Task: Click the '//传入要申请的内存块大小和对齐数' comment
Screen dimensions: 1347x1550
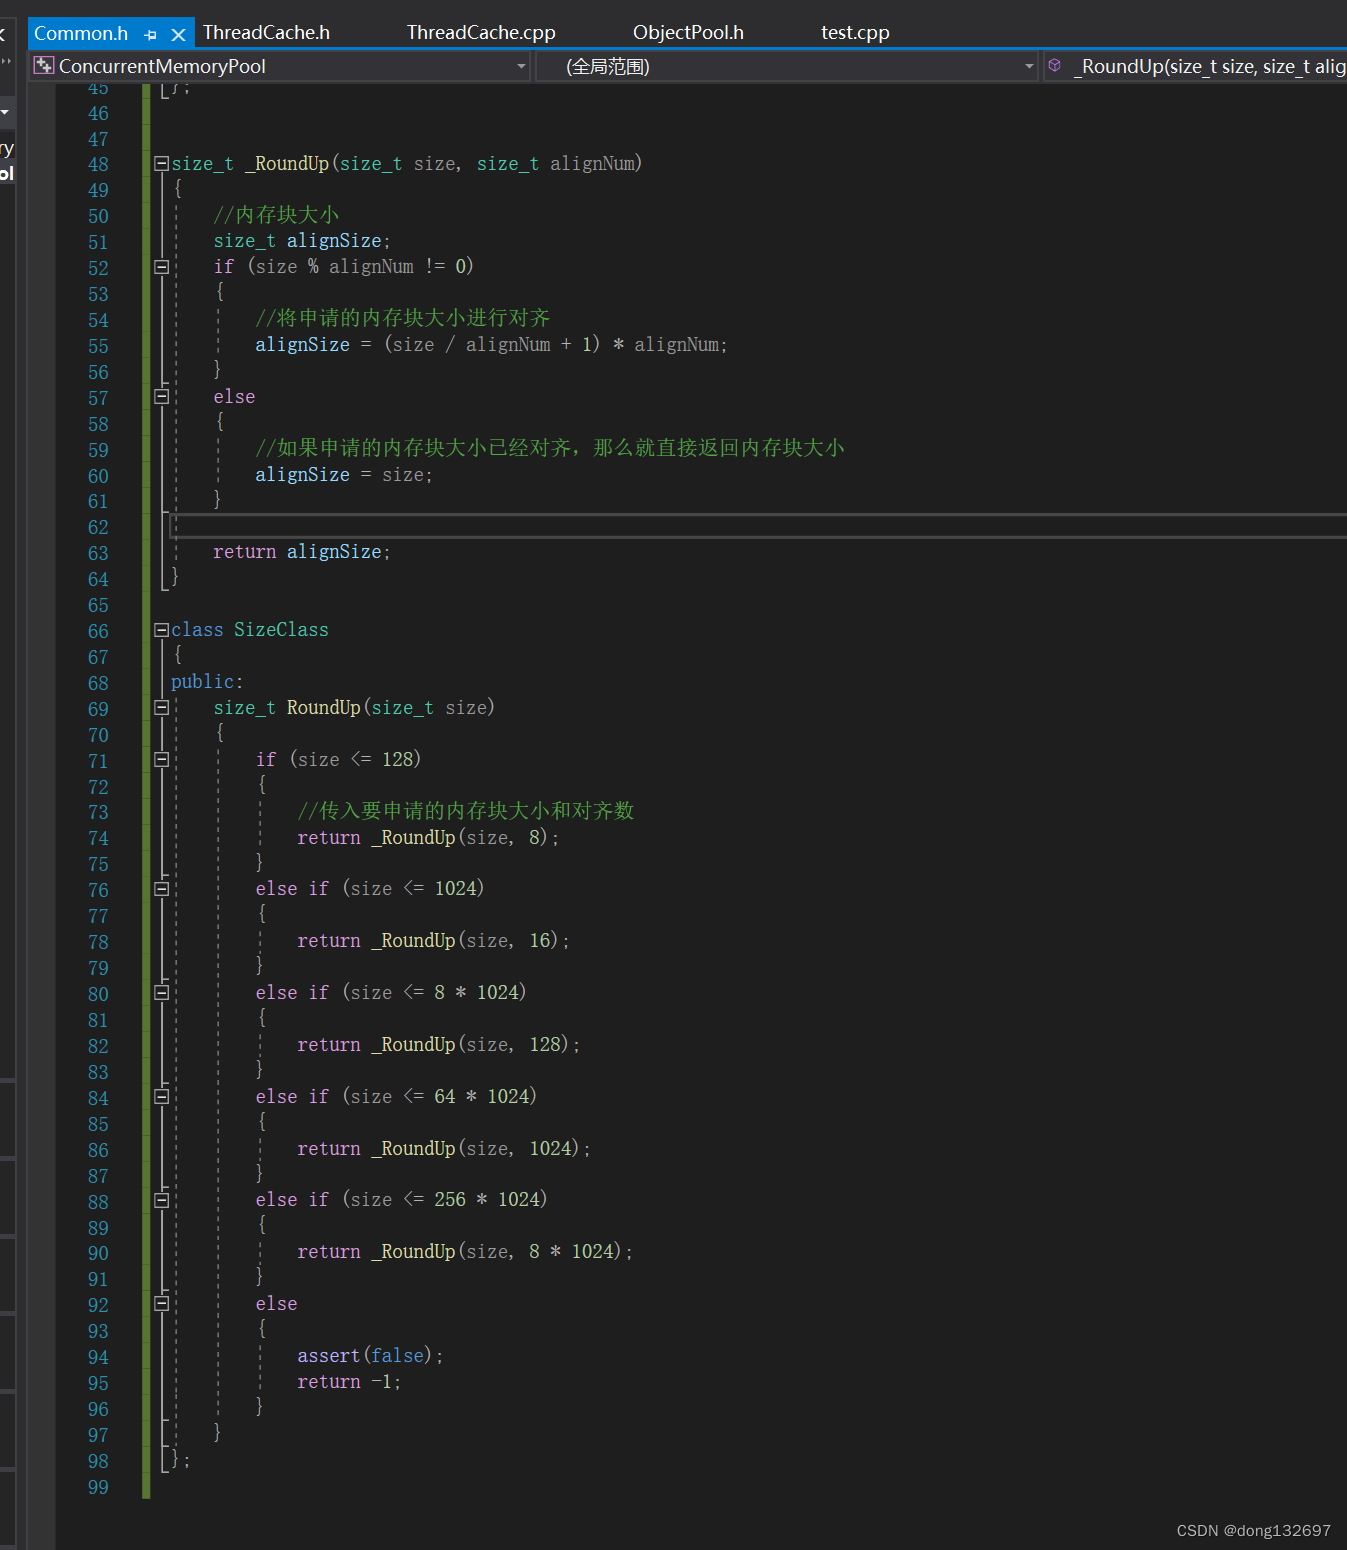Action: pyautogui.click(x=466, y=811)
